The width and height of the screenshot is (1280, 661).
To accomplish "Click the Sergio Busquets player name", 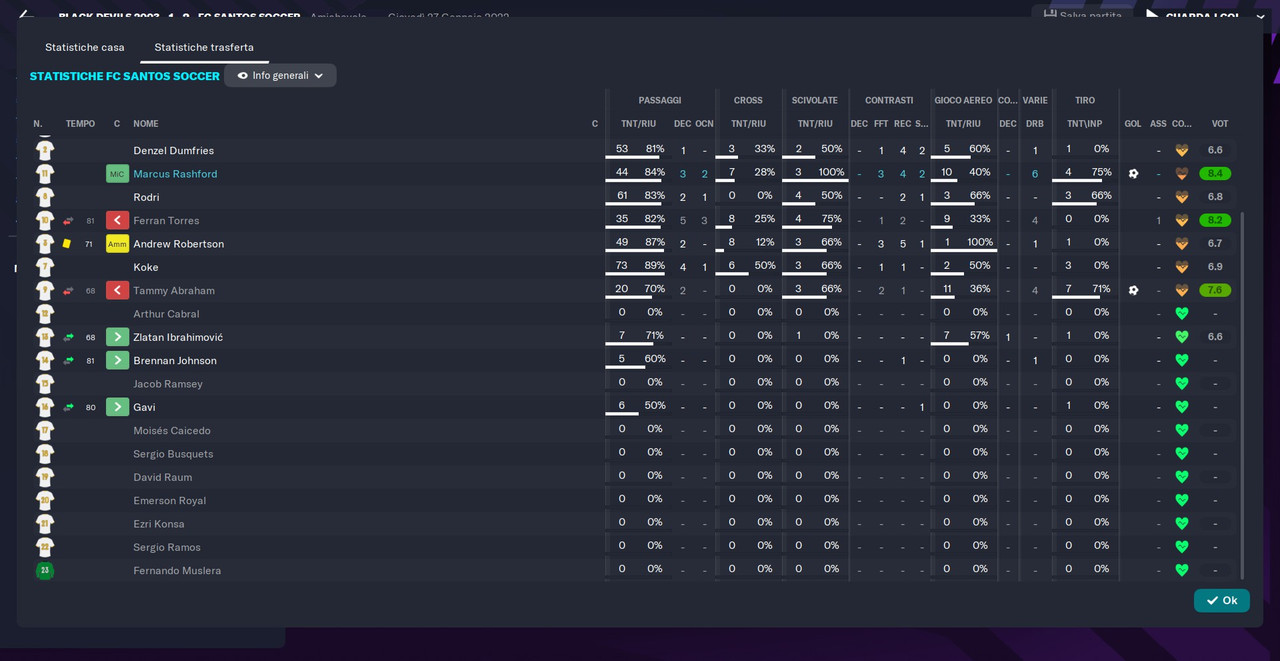I will [x=173, y=454].
